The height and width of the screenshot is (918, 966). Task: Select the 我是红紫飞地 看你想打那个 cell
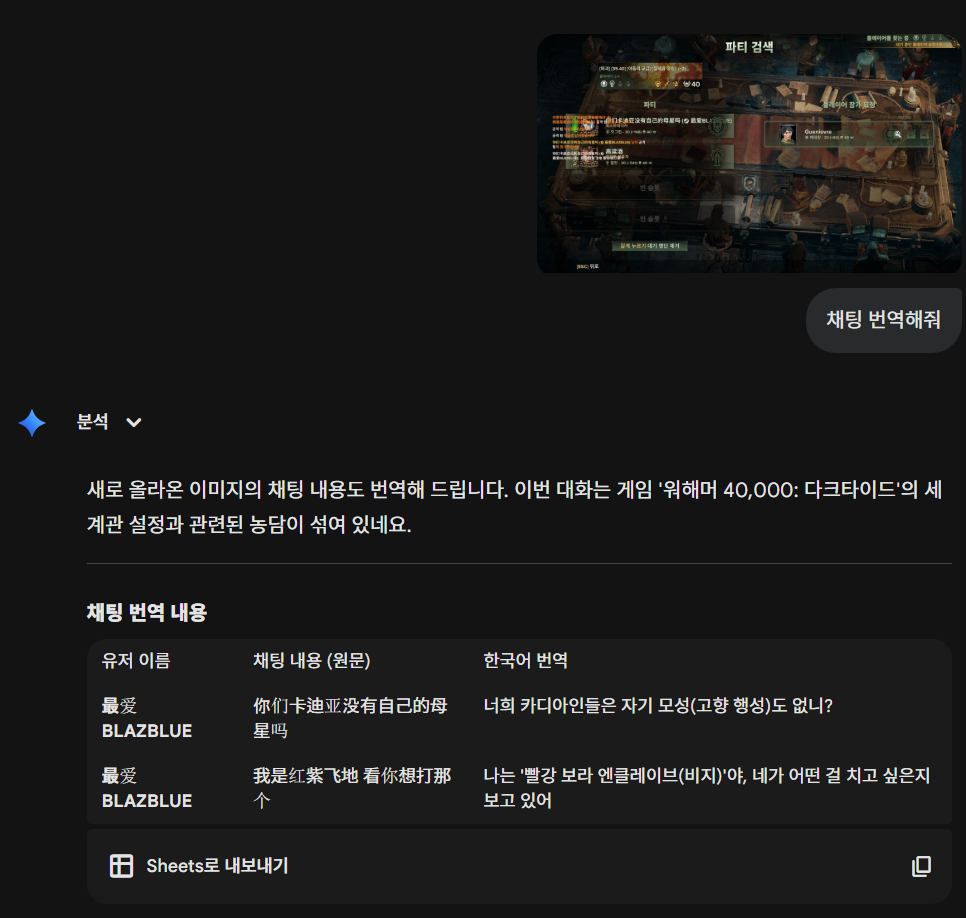tap(352, 787)
